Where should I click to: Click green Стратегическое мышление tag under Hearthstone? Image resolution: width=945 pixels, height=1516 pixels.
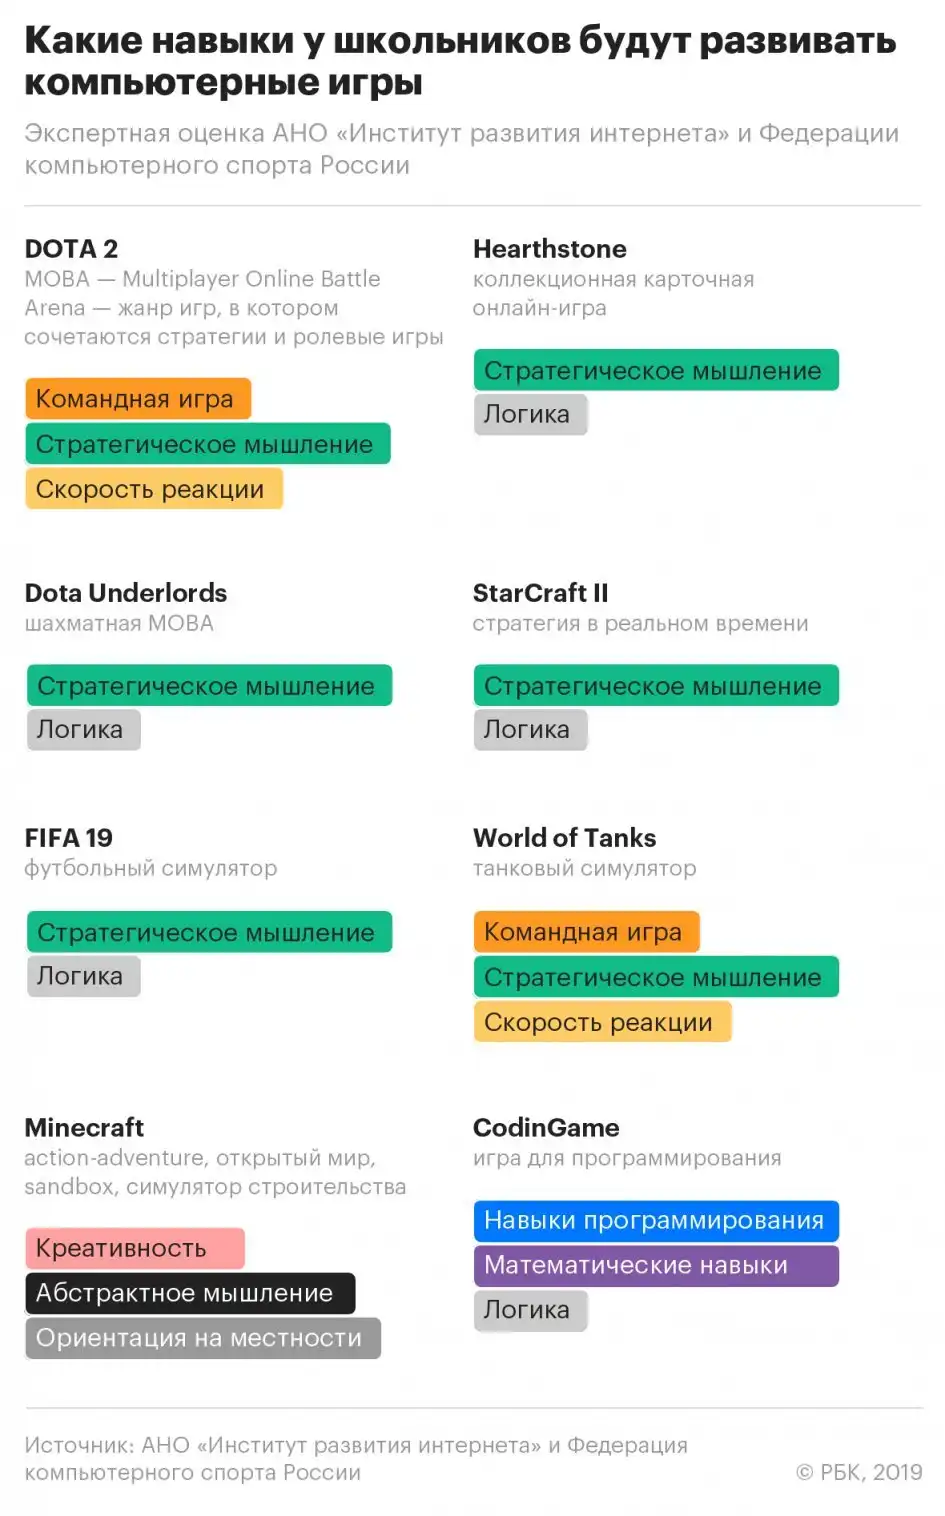[x=655, y=371]
